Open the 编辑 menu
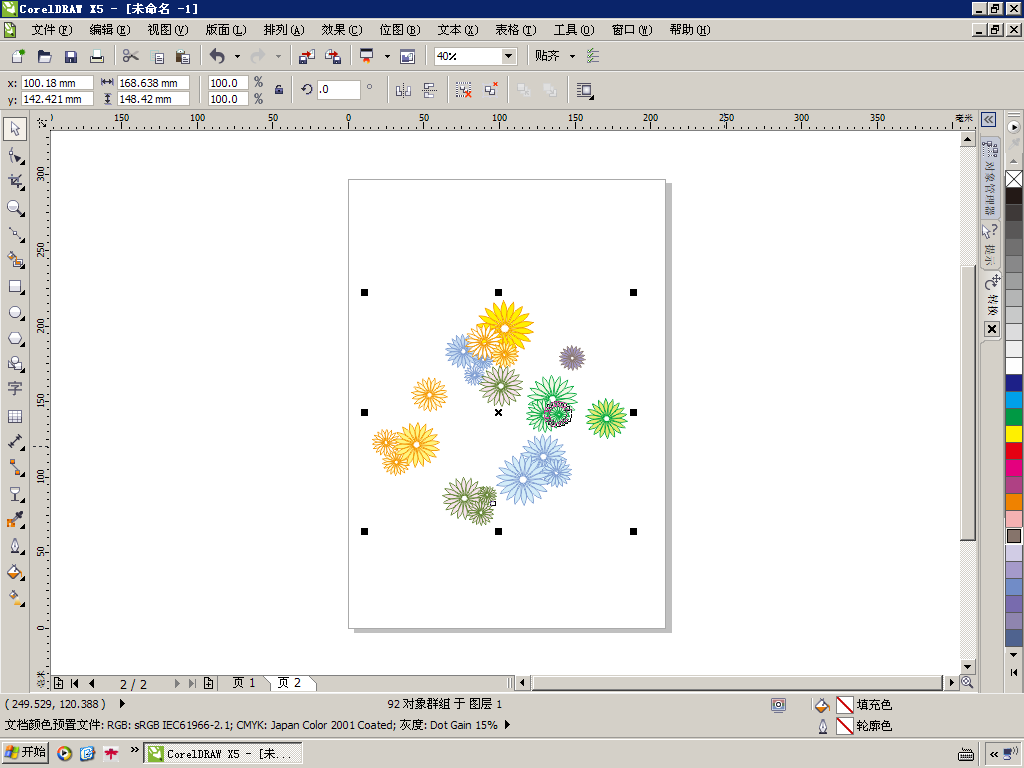This screenshot has width=1024, height=768. click(x=110, y=30)
